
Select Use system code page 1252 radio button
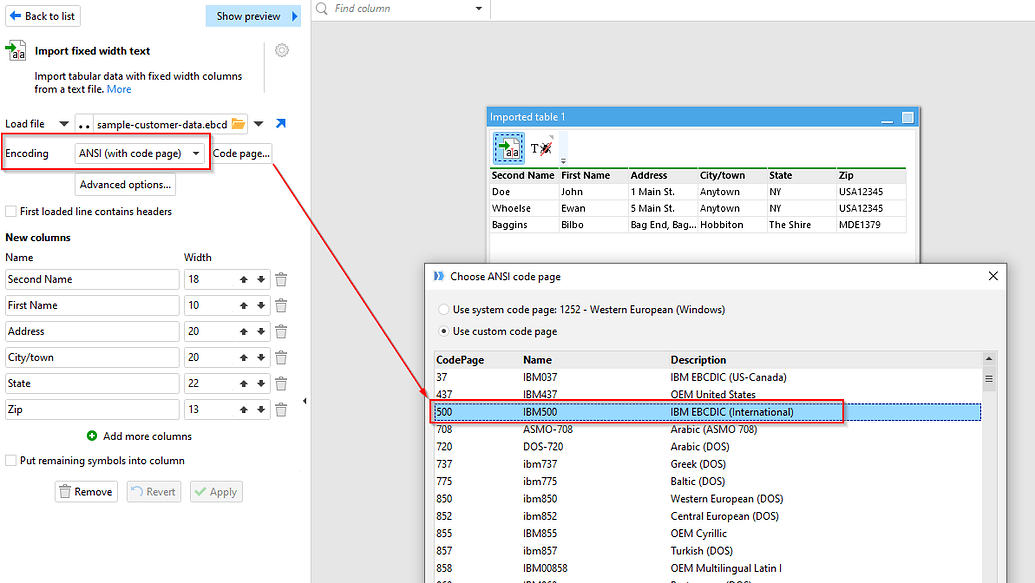[443, 309]
